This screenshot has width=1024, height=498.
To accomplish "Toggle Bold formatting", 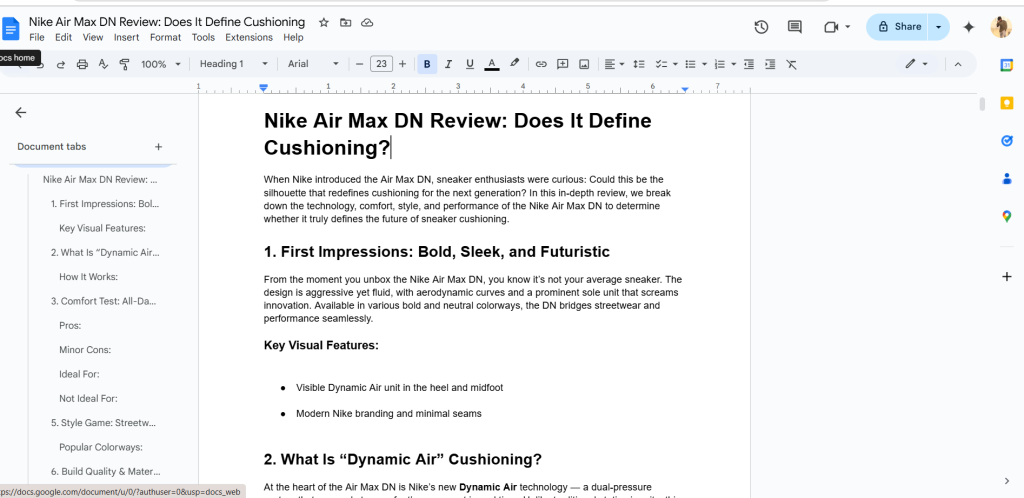I will click(427, 64).
